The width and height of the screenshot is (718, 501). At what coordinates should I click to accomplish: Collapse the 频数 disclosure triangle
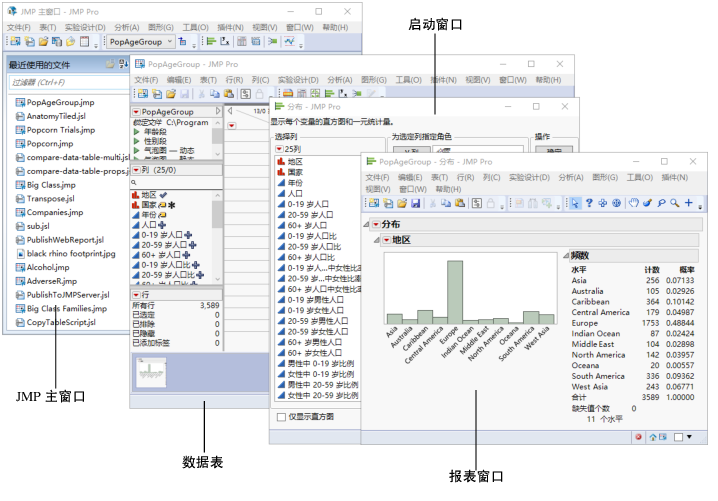[566, 256]
